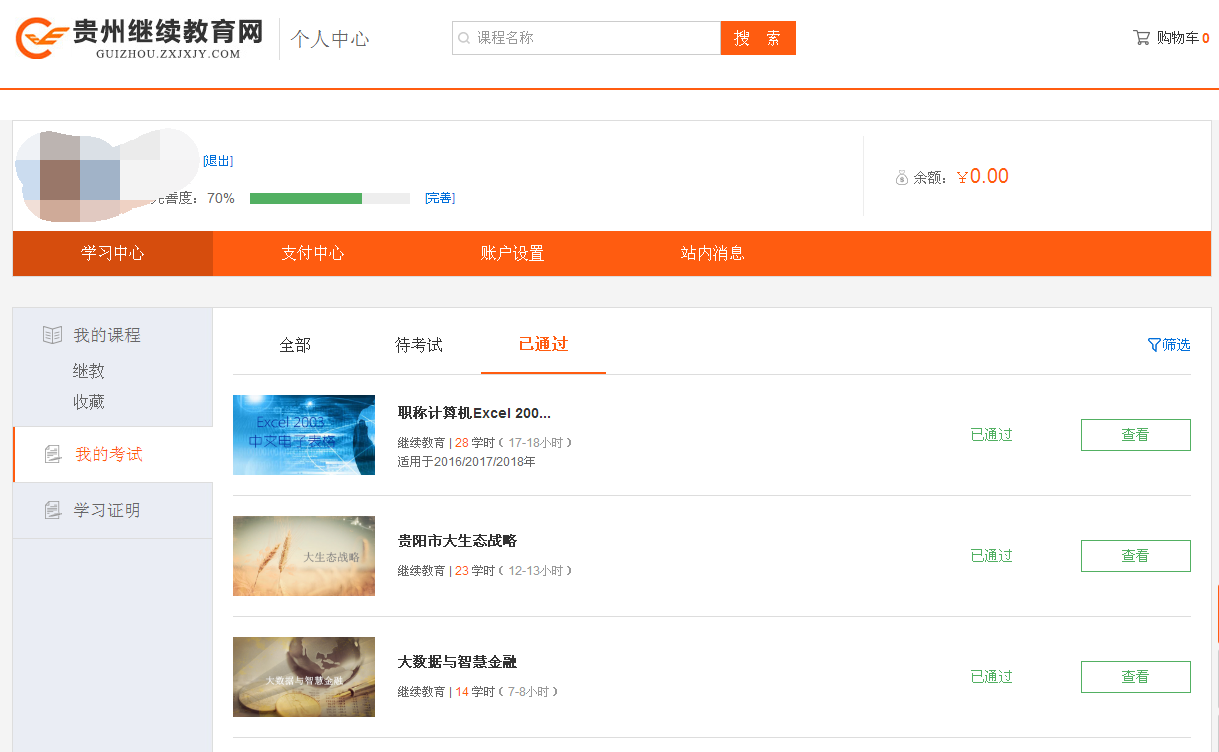Switch to the 全部 tab
The height and width of the screenshot is (752, 1219).
pyautogui.click(x=295, y=345)
